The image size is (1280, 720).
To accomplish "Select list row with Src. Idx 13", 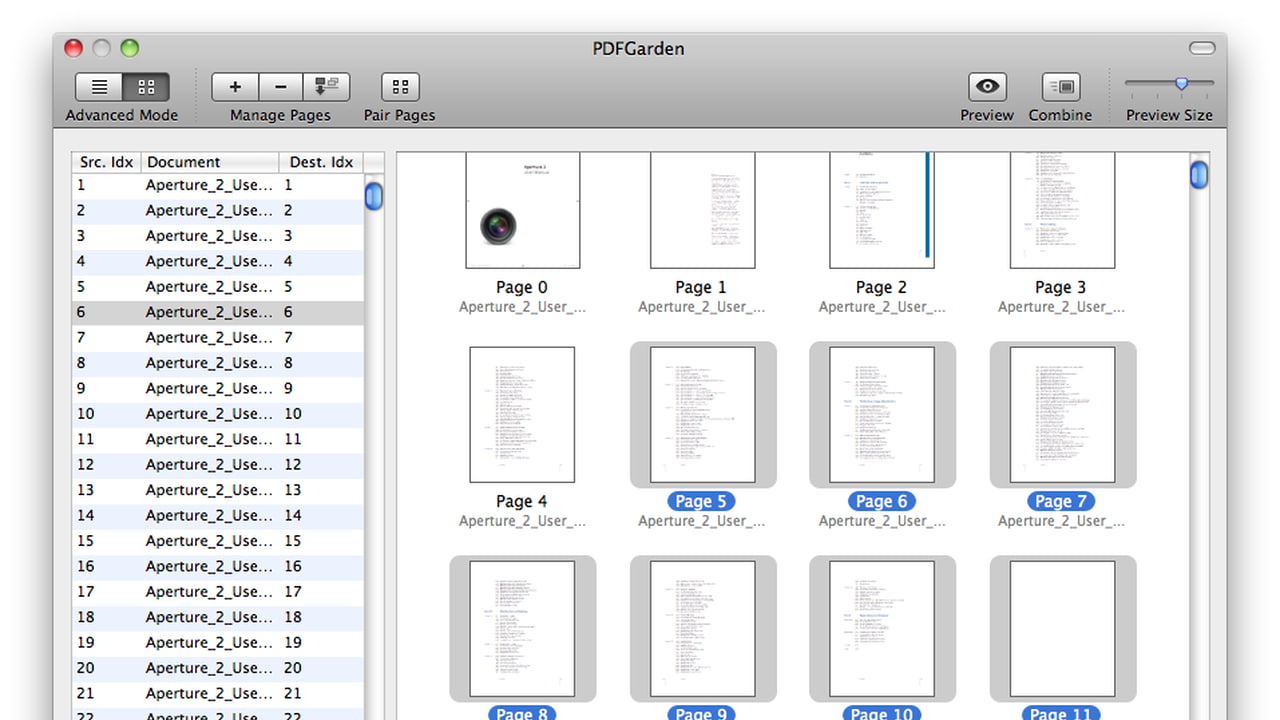I will coord(218,490).
